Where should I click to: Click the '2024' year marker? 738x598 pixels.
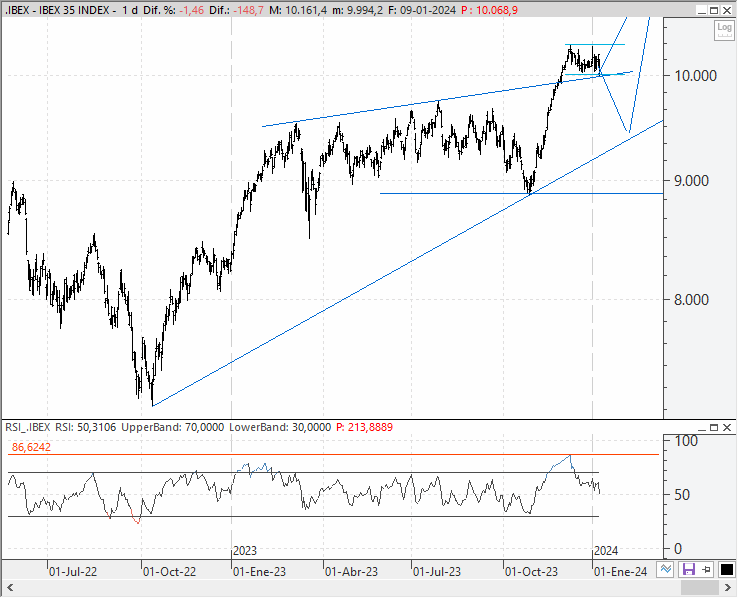(606, 550)
